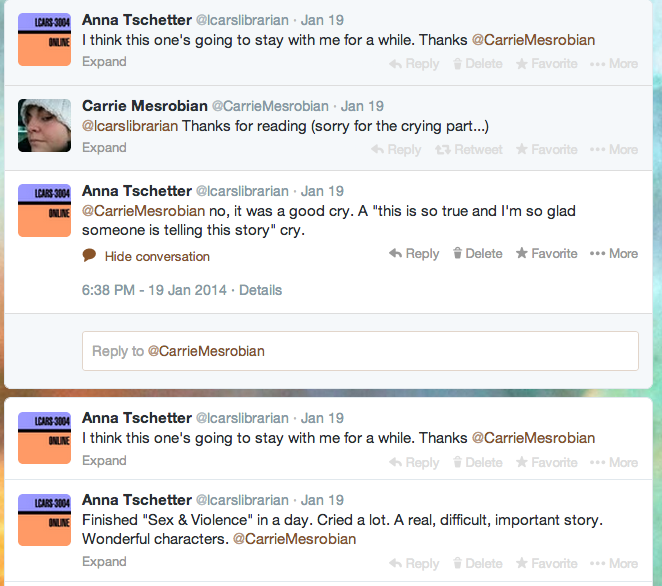Open the @lcarslibrarian mention in Carrie's tweet

coord(130,125)
